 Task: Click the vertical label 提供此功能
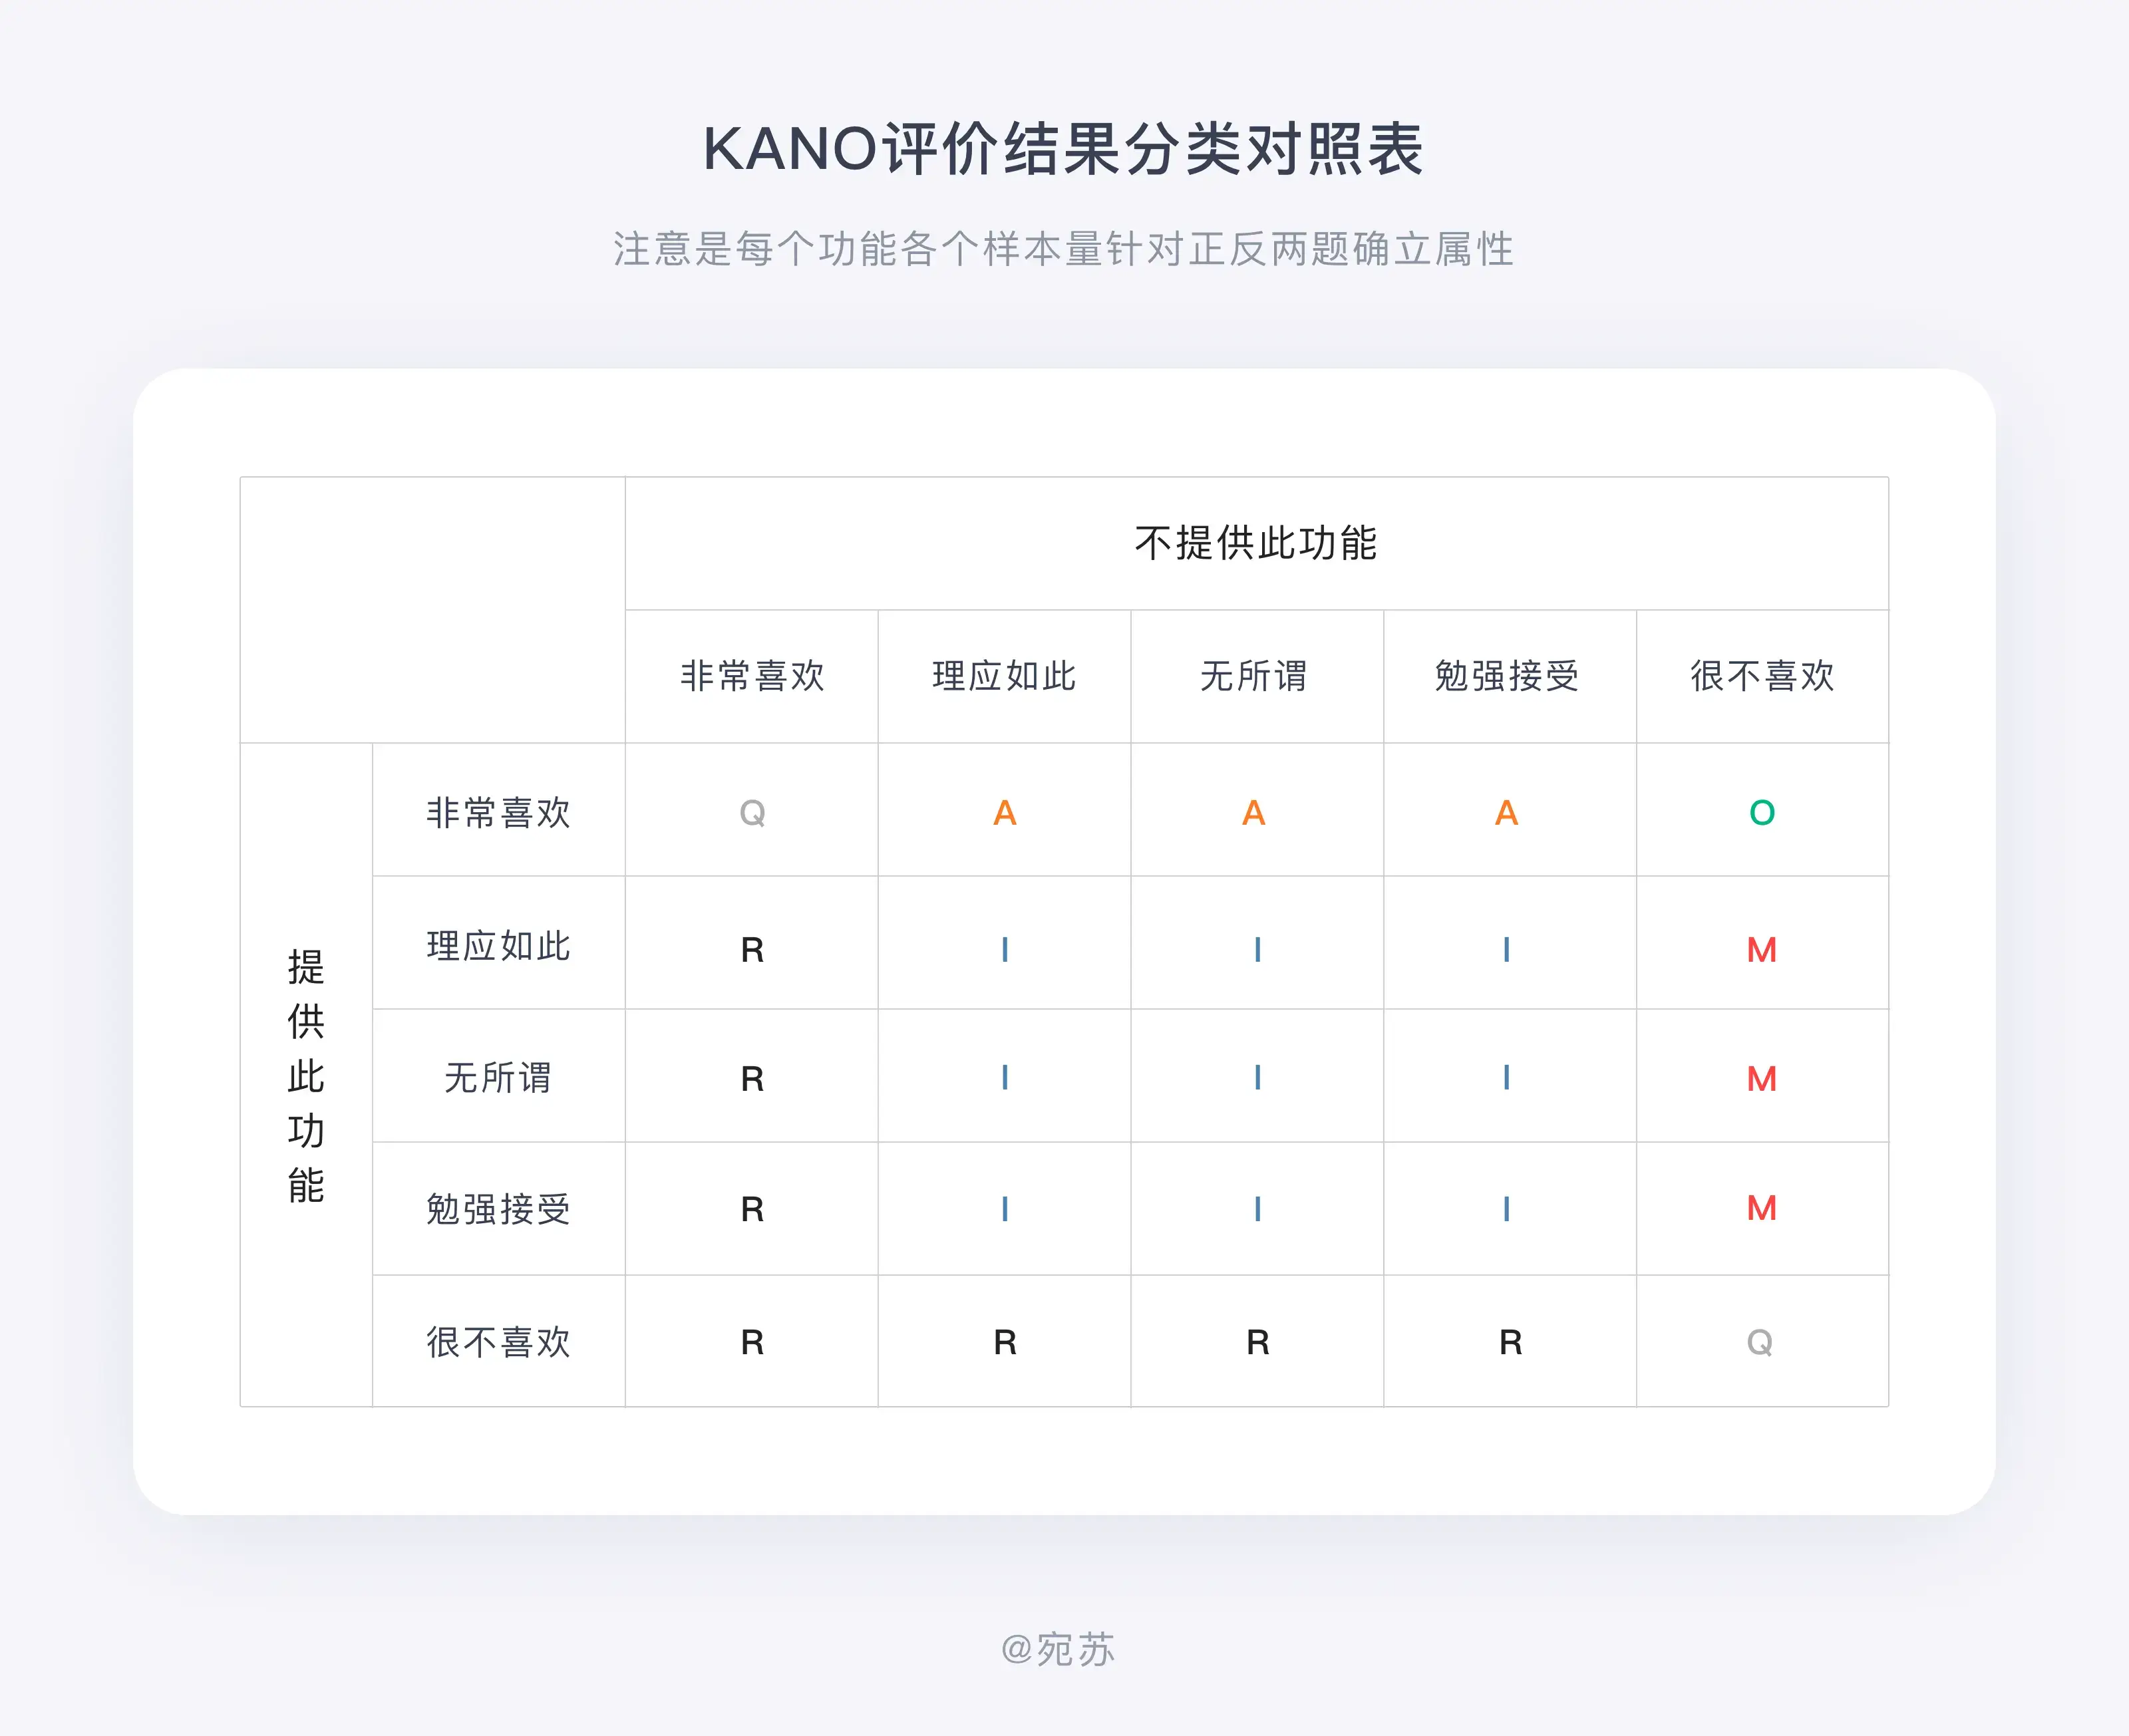(x=306, y=1075)
